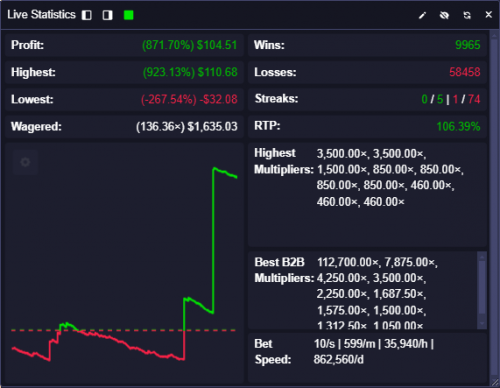The height and width of the screenshot is (388, 500).
Task: Click the 4,250.00× B2B multiplier
Action: [x=343, y=278]
